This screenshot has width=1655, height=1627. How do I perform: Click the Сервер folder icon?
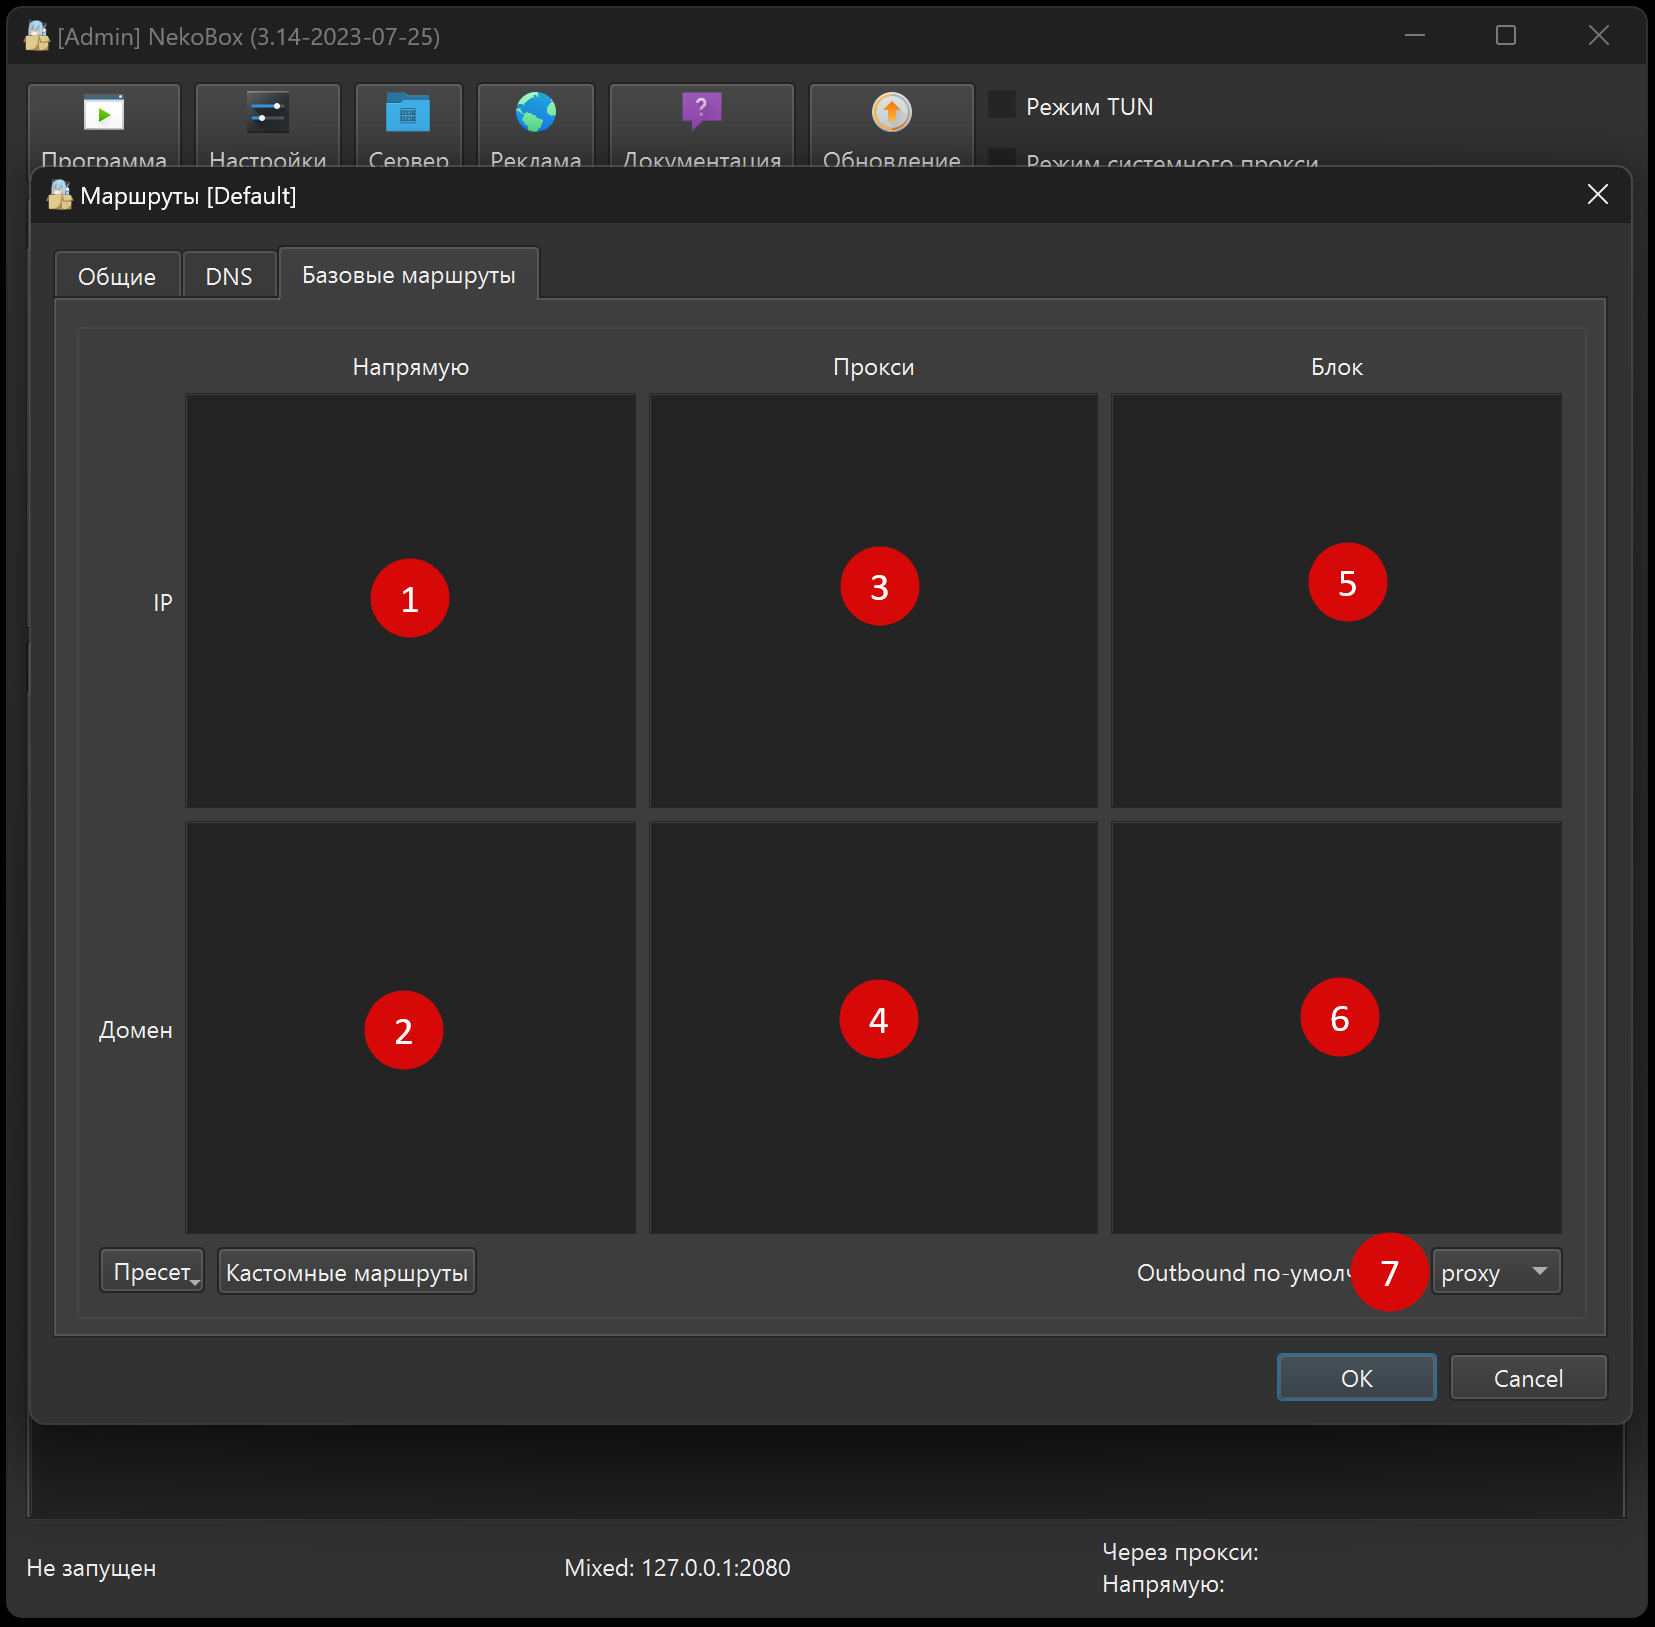(408, 114)
